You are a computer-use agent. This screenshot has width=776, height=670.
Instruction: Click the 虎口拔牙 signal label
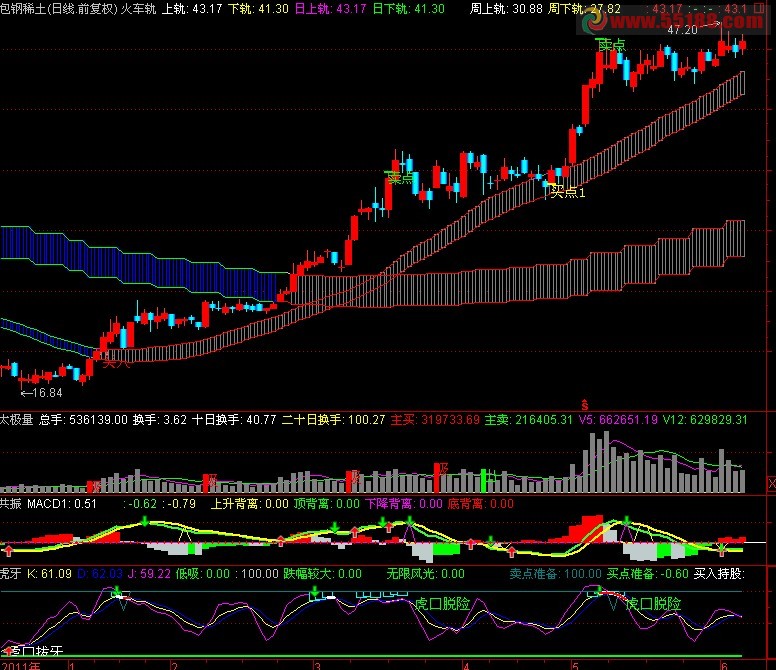tap(36, 651)
